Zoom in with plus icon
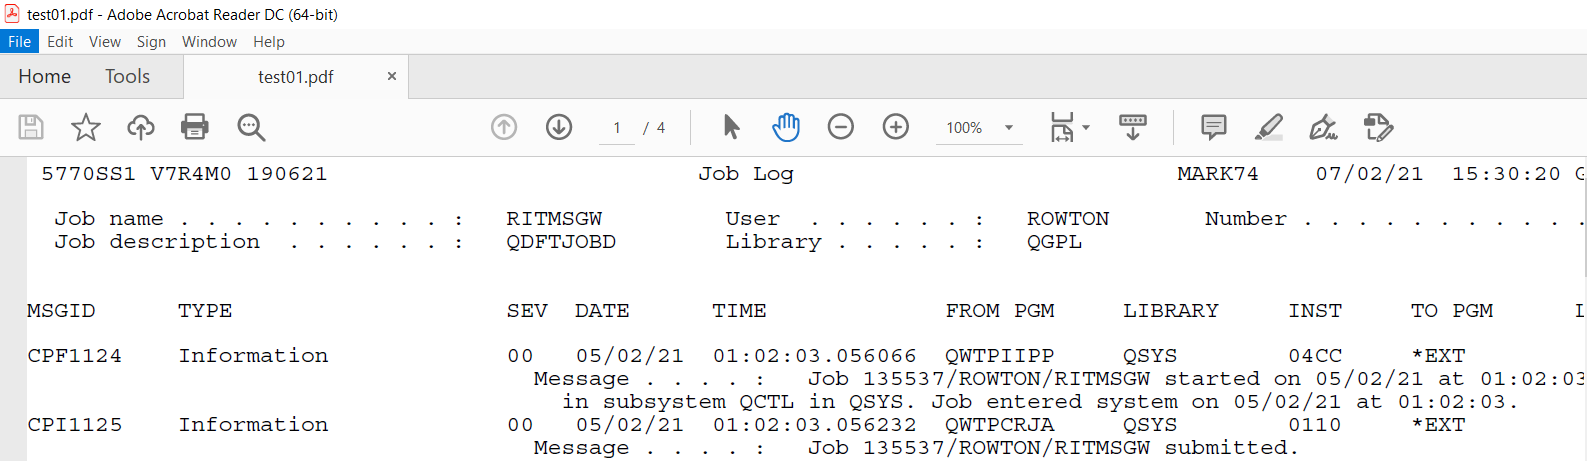1587x461 pixels. click(896, 127)
